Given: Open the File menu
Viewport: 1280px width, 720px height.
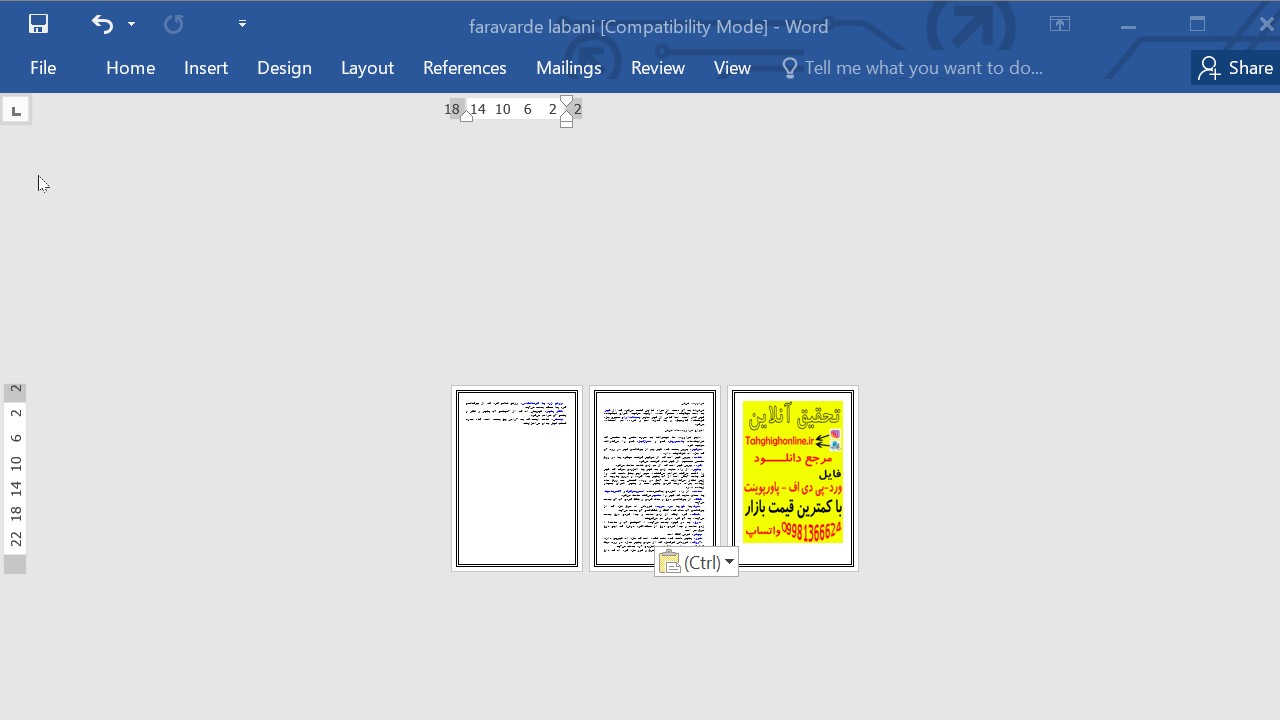Looking at the screenshot, I should 43,68.
